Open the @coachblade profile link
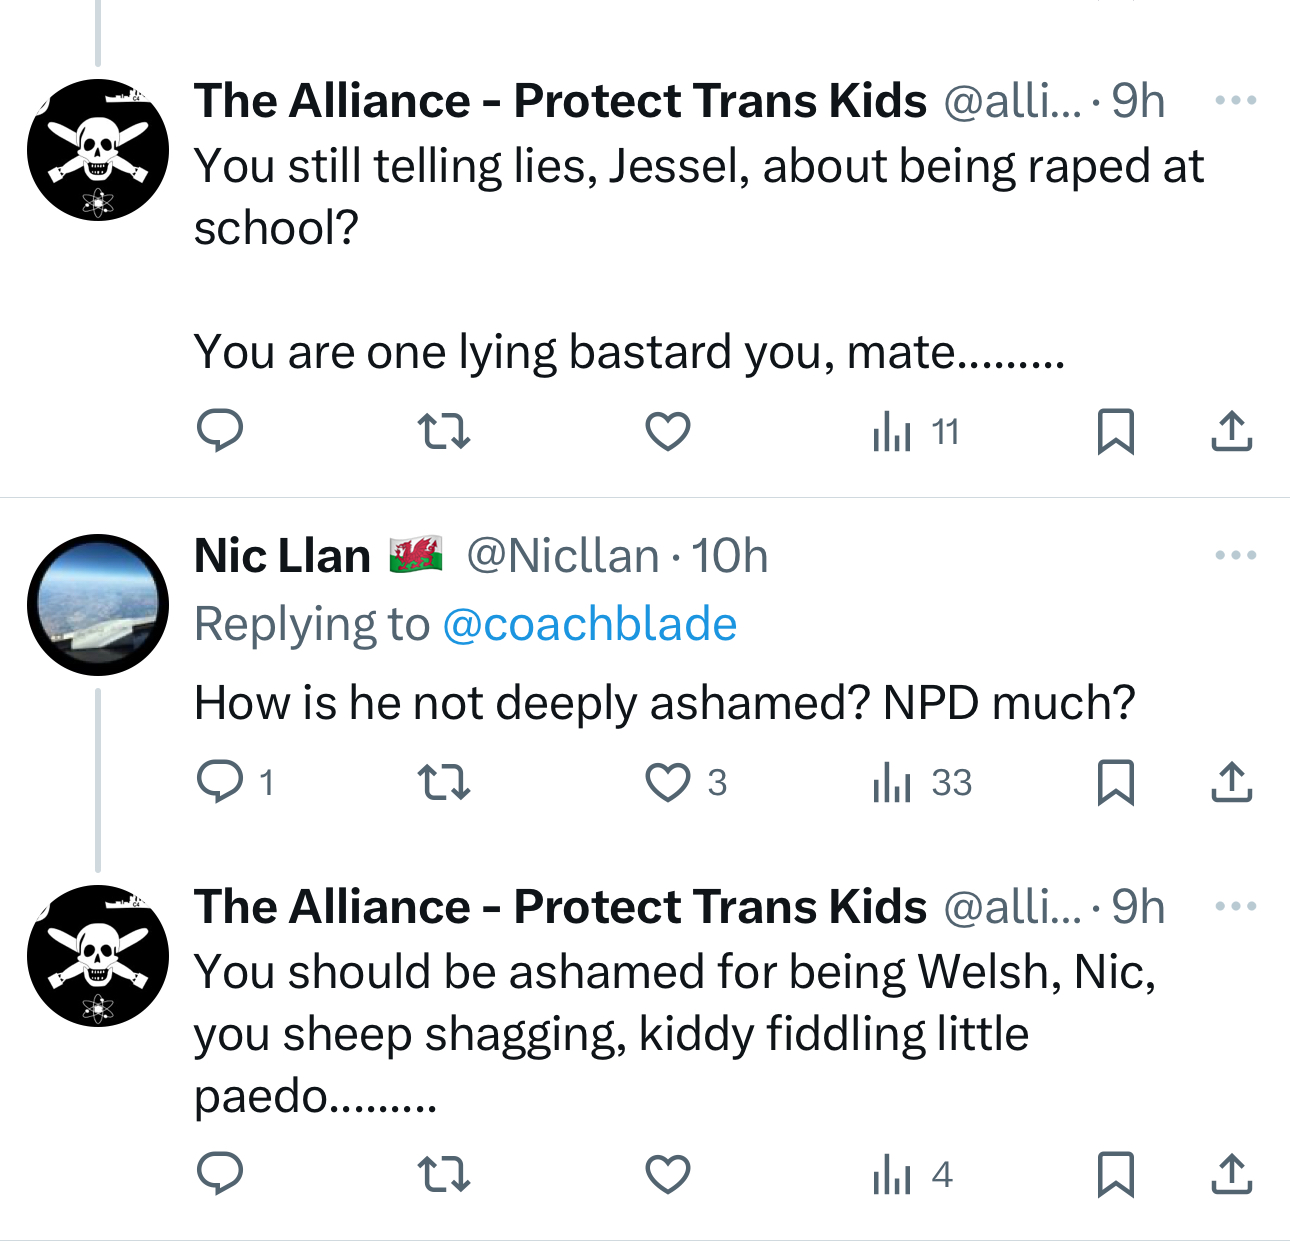1290x1258 pixels. tap(589, 624)
